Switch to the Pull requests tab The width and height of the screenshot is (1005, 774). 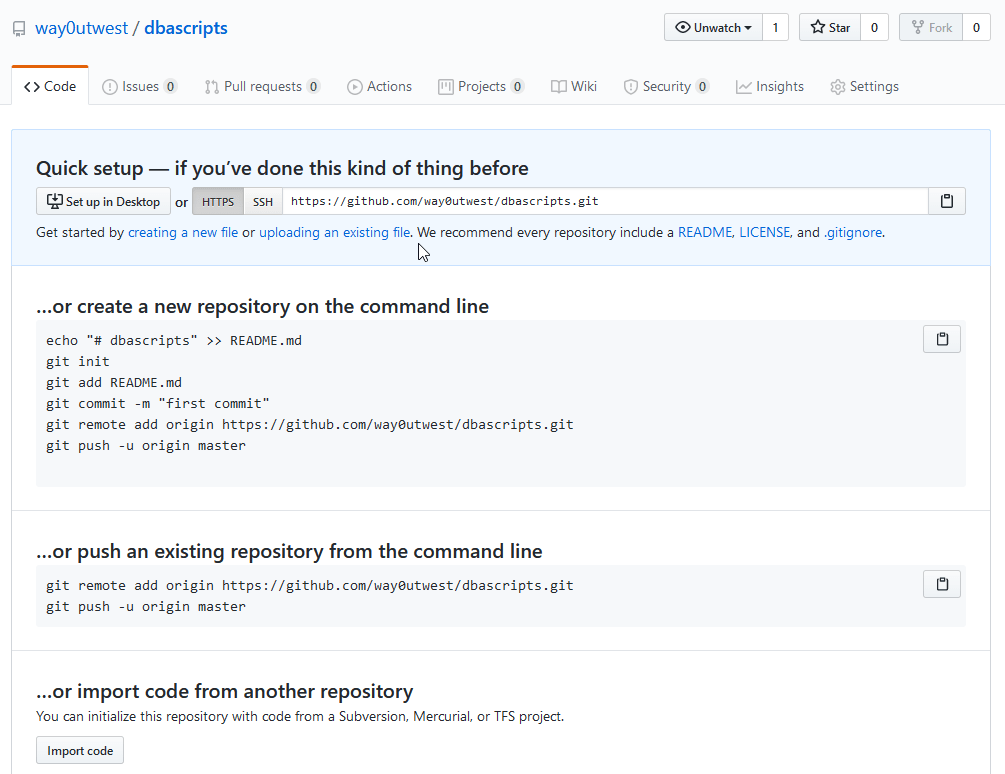pos(262,87)
